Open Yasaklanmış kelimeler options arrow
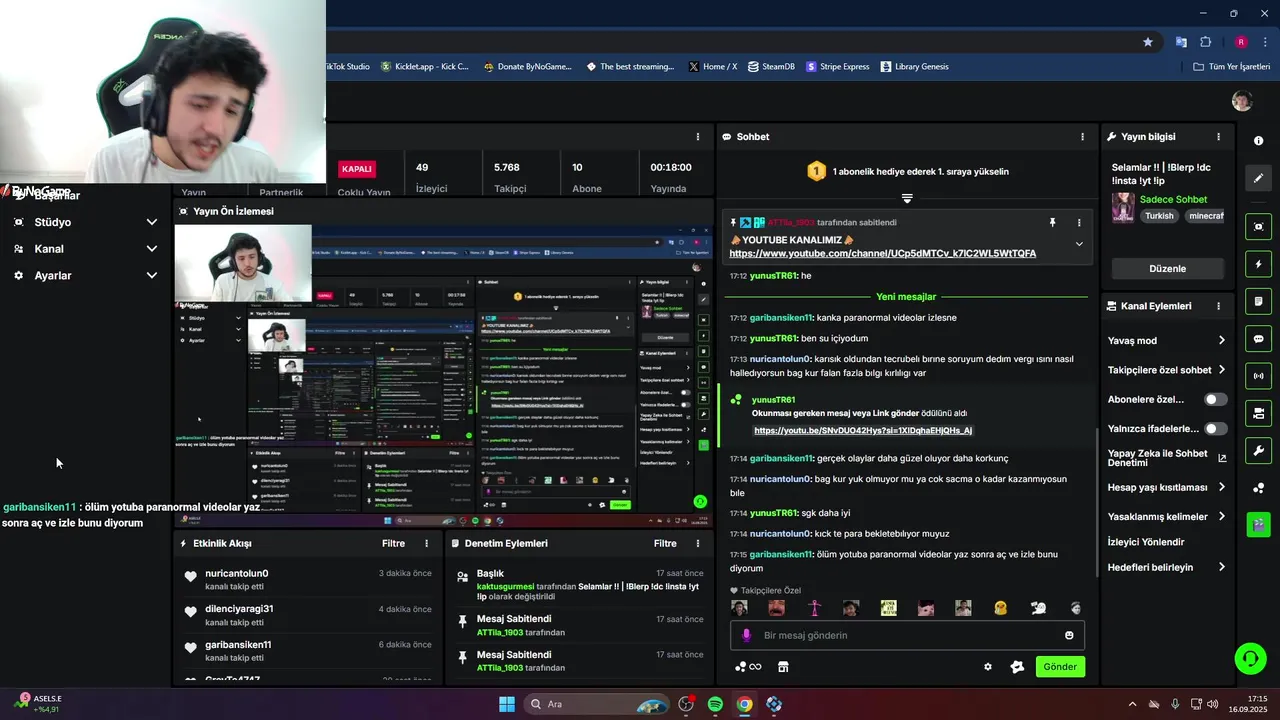Screen dimensions: 1280x720 click(1221, 516)
